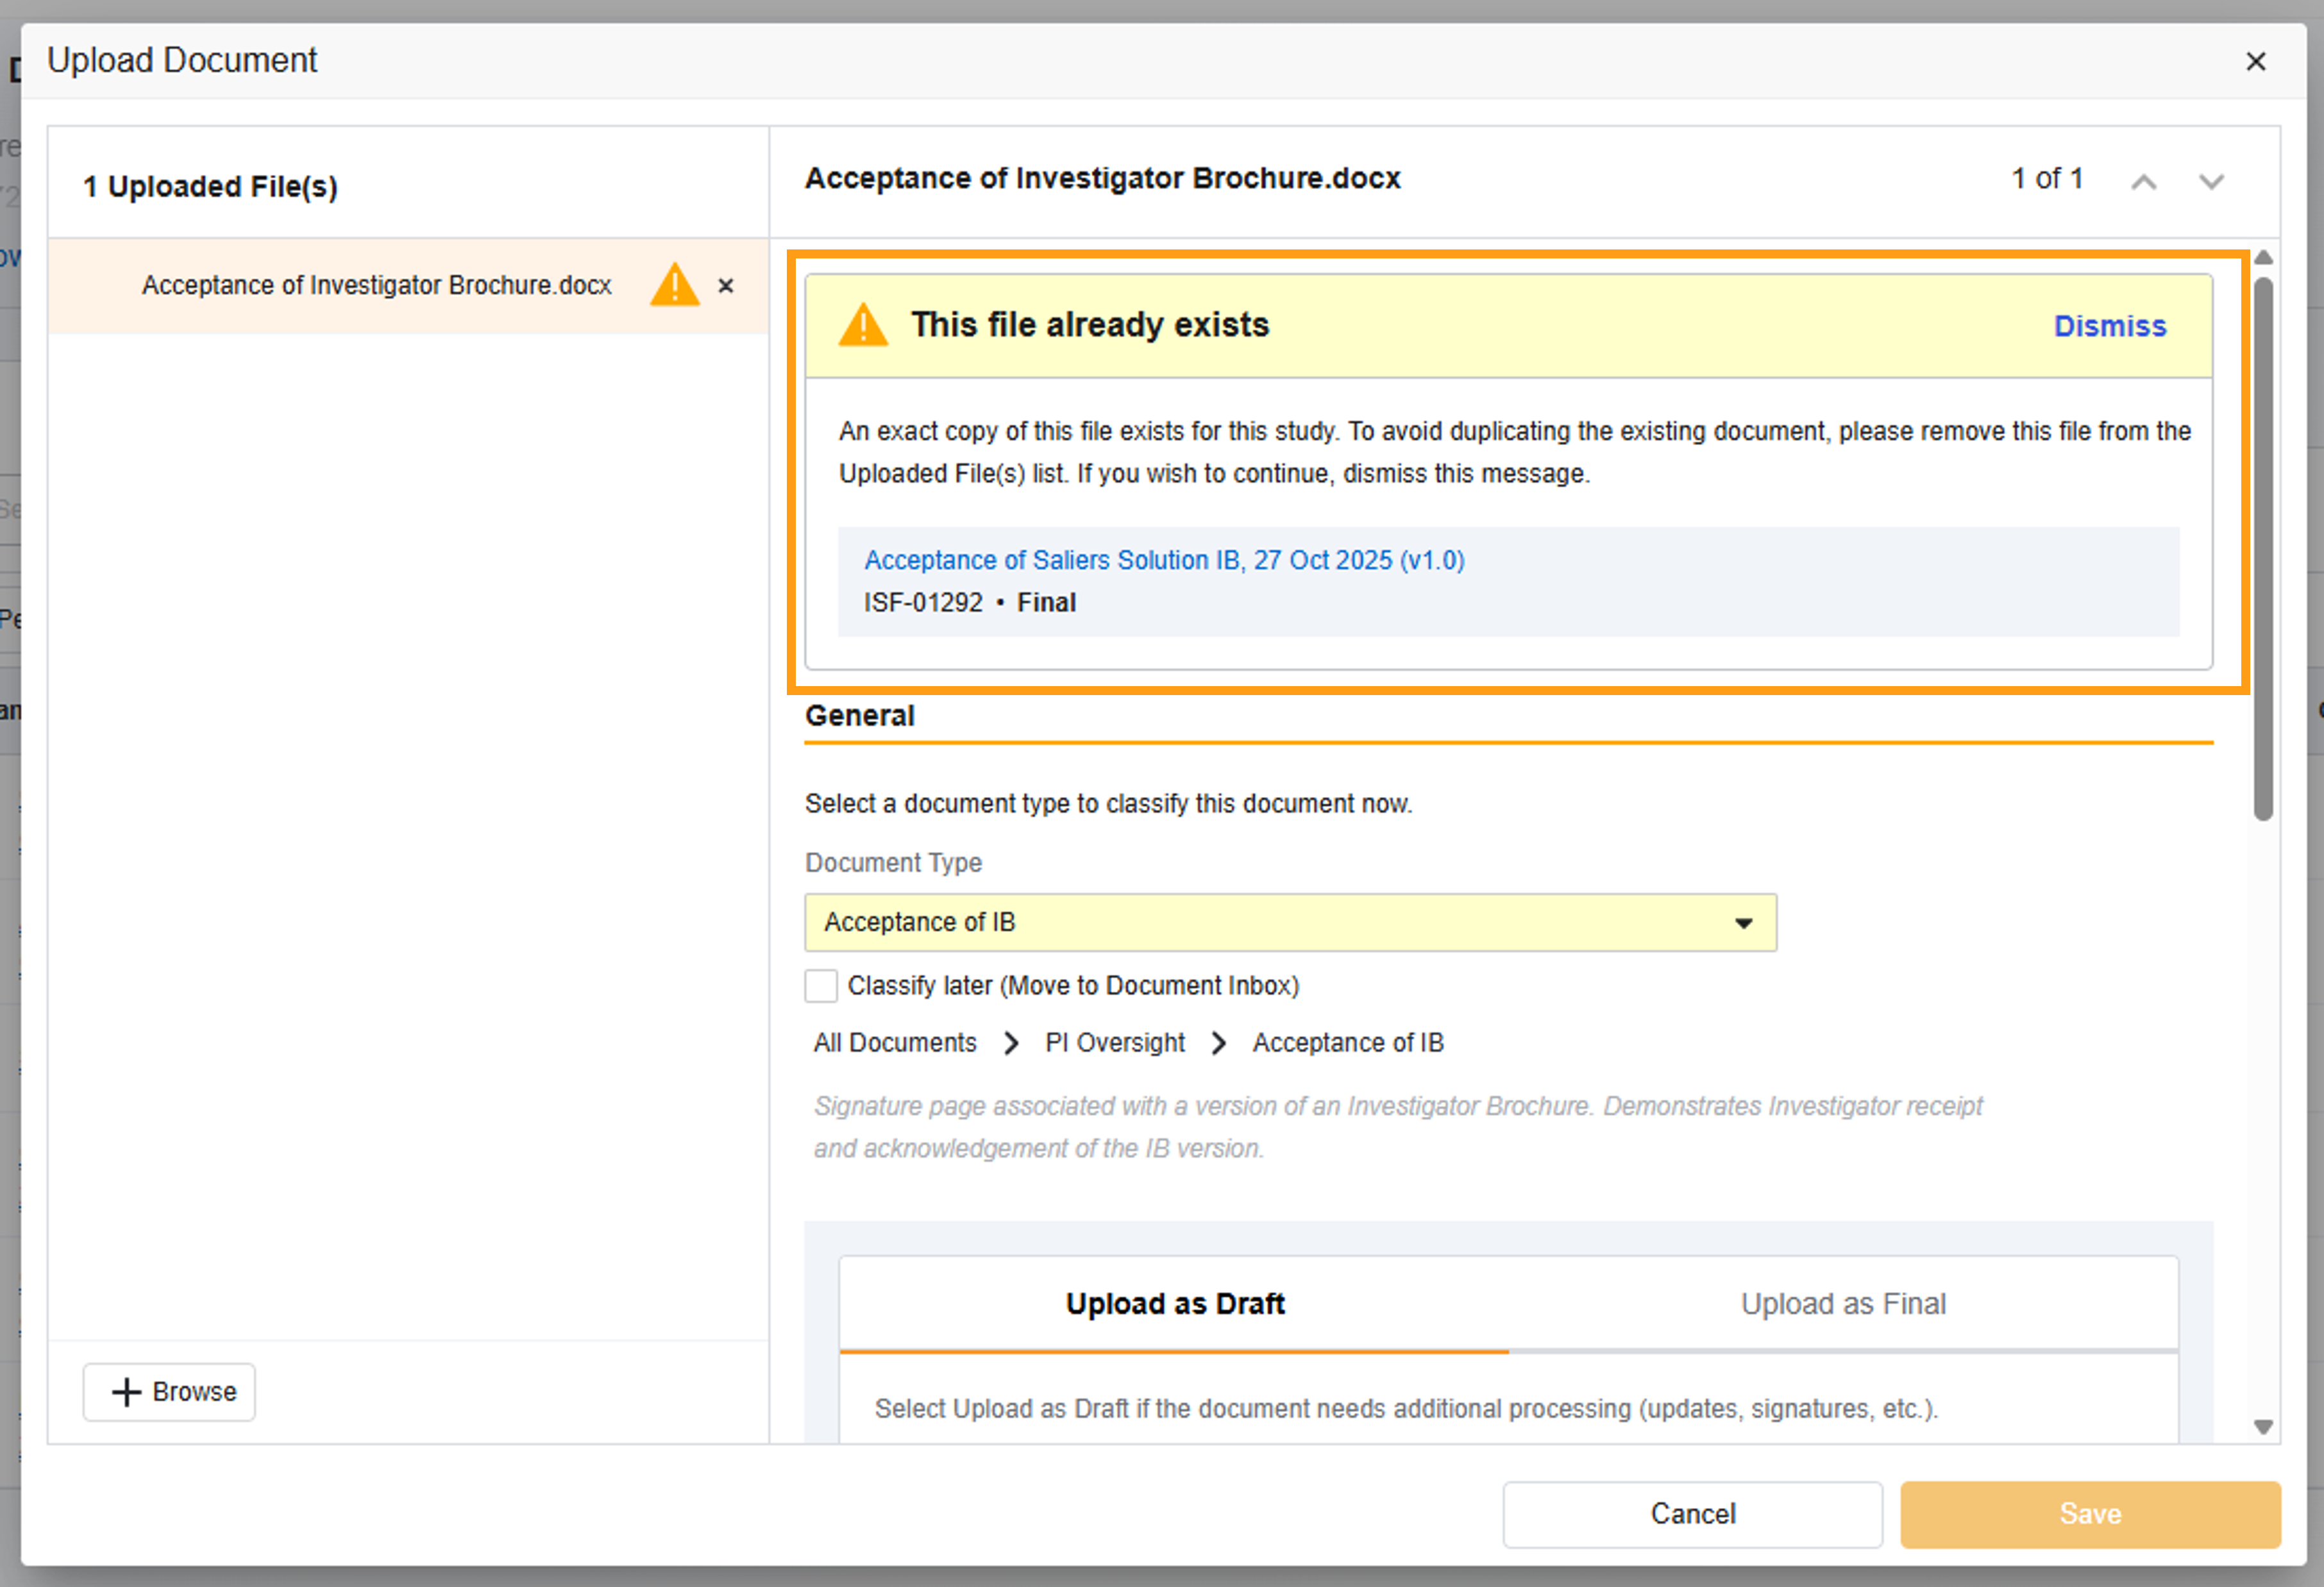Close the Upload Document dialog
Screen dimensions: 2324x1587
pos(2255,62)
